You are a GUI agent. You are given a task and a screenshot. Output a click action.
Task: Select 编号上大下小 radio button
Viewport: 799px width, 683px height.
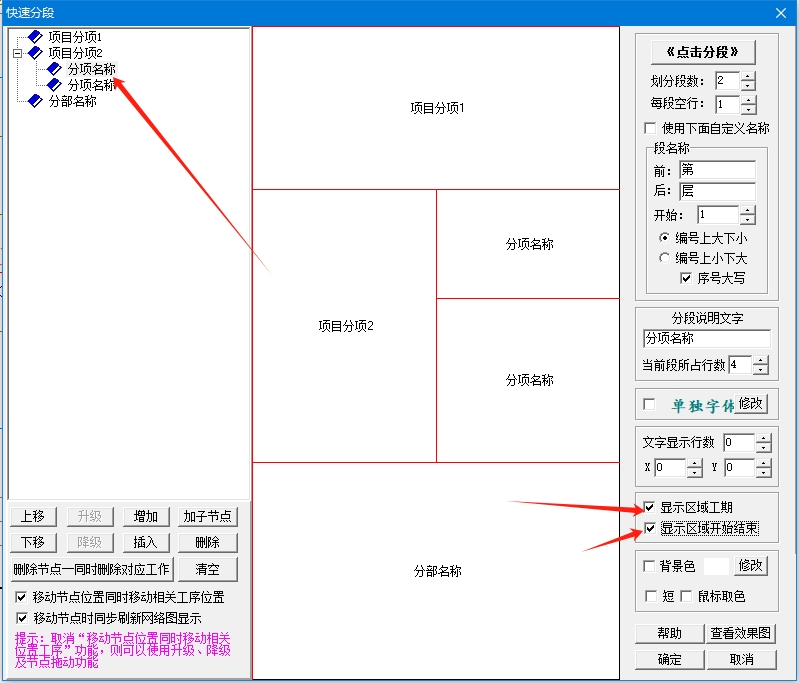tap(664, 238)
